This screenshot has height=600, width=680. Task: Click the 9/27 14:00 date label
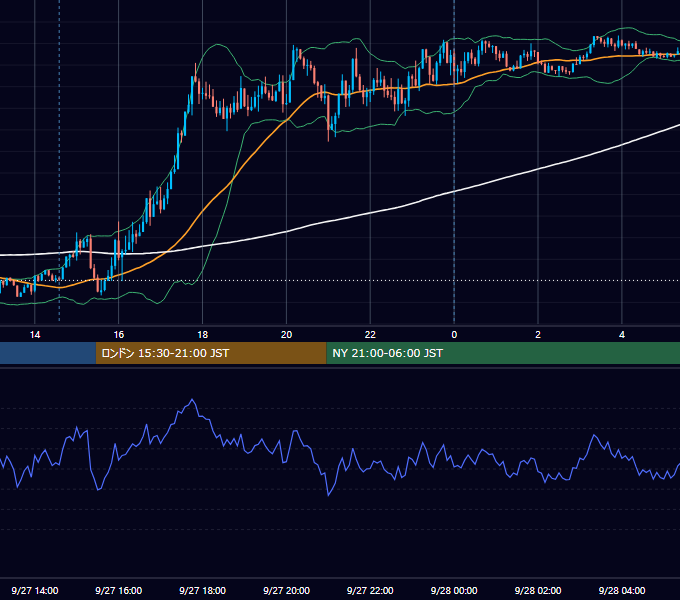click(35, 590)
